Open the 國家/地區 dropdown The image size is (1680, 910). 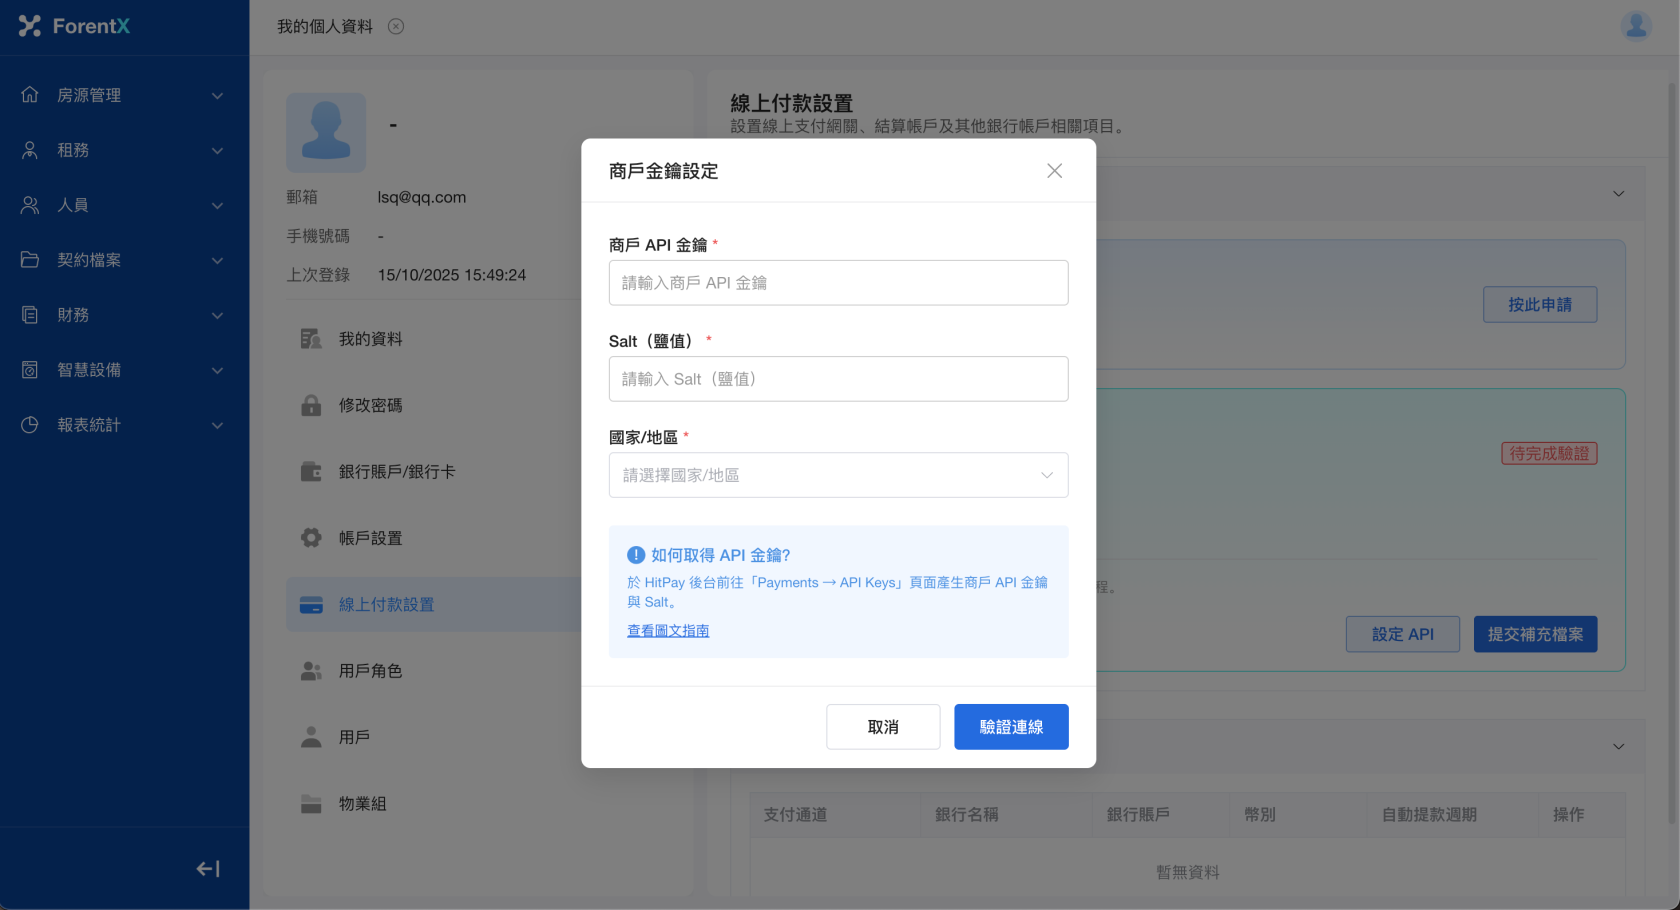click(838, 475)
